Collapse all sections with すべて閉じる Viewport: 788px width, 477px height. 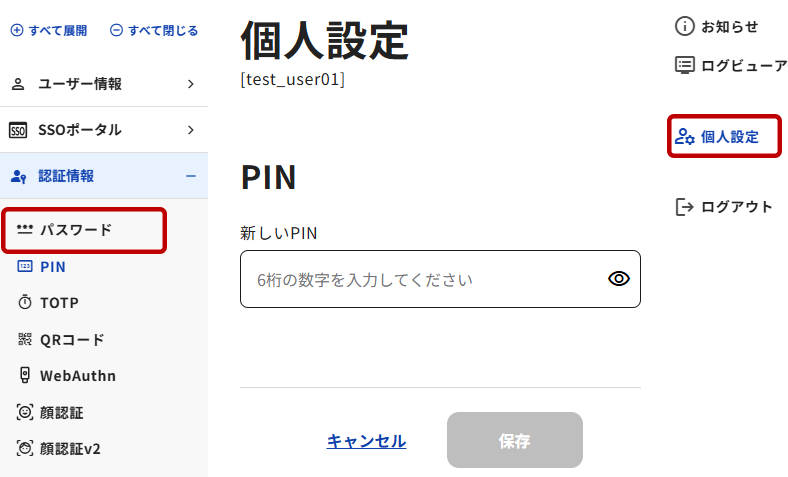[x=153, y=30]
